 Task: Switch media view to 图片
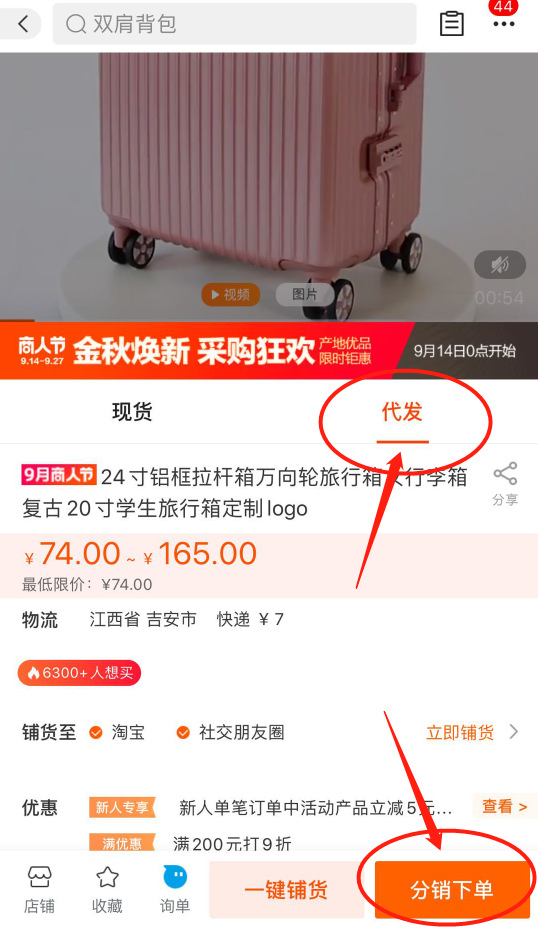point(305,294)
